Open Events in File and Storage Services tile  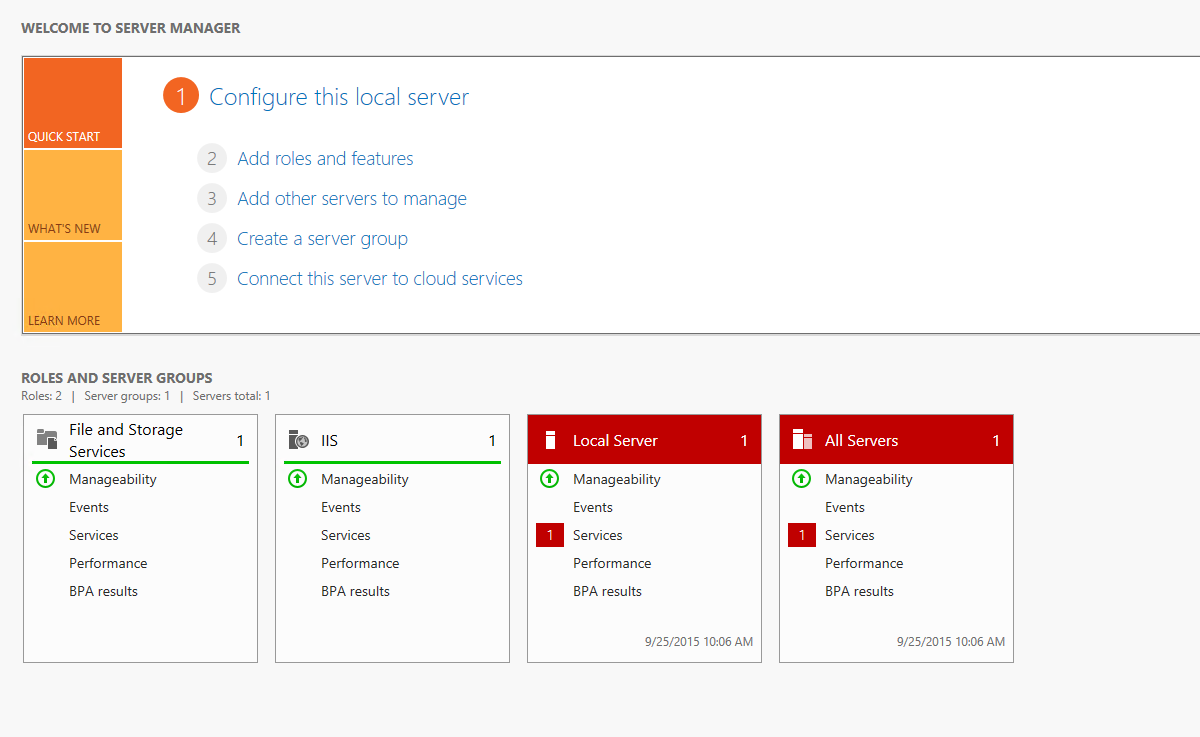click(89, 507)
